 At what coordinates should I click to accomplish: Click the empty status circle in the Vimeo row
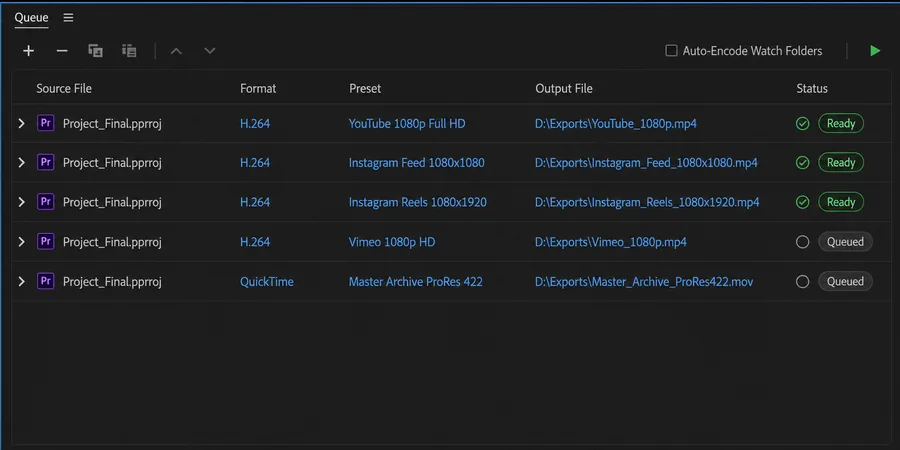802,242
